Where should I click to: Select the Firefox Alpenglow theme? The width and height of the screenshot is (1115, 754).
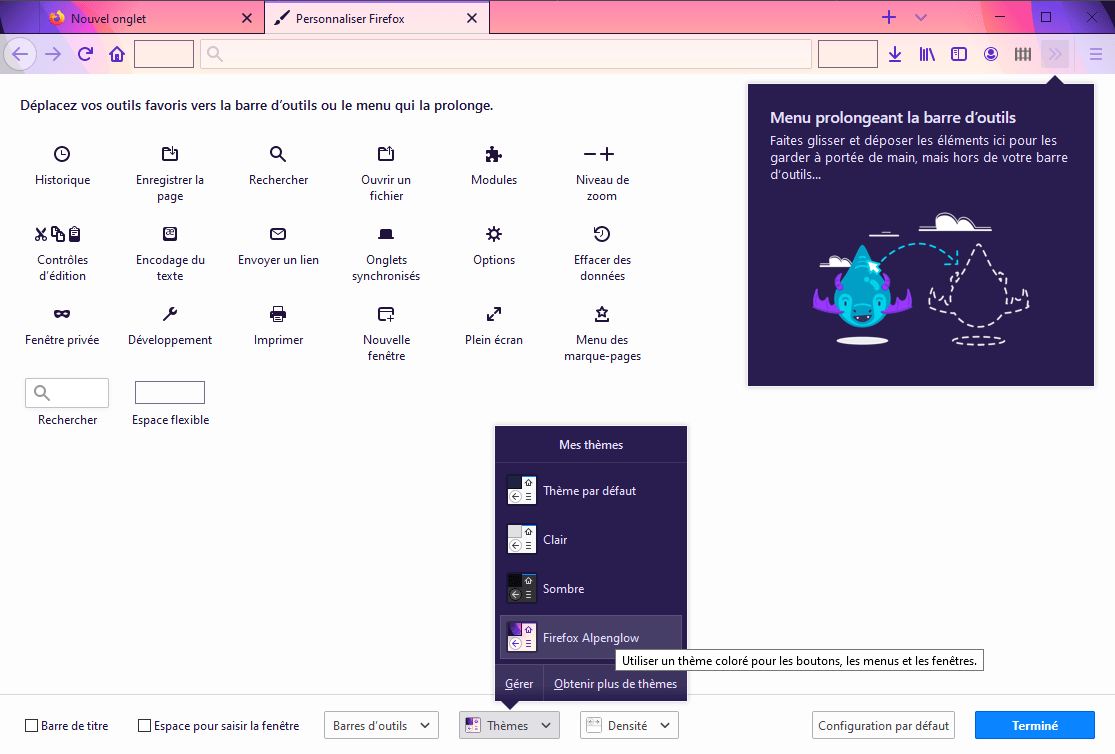click(591, 638)
